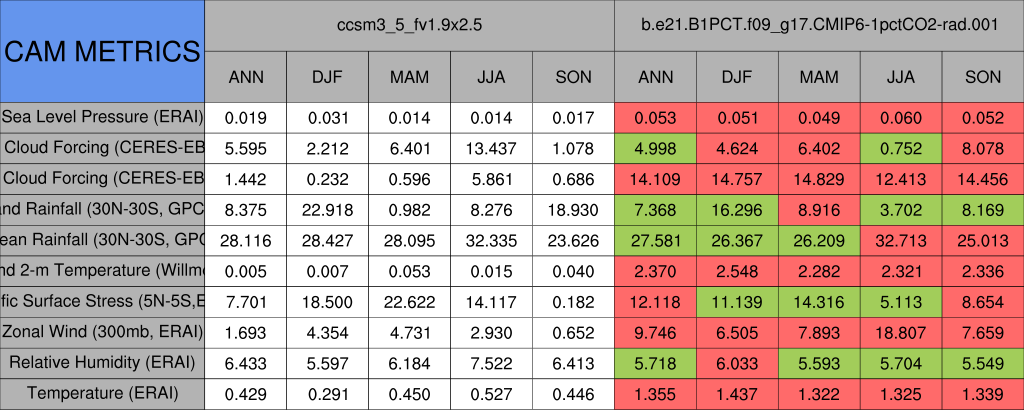Screen dimensions: 1024x410
Task: Select the green cell with value 11.139
Action: [x=737, y=302]
